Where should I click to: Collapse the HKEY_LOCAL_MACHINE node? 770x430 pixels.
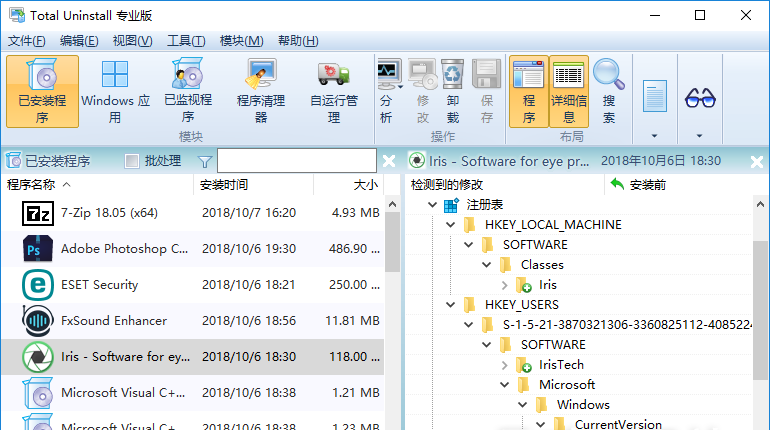(x=450, y=225)
